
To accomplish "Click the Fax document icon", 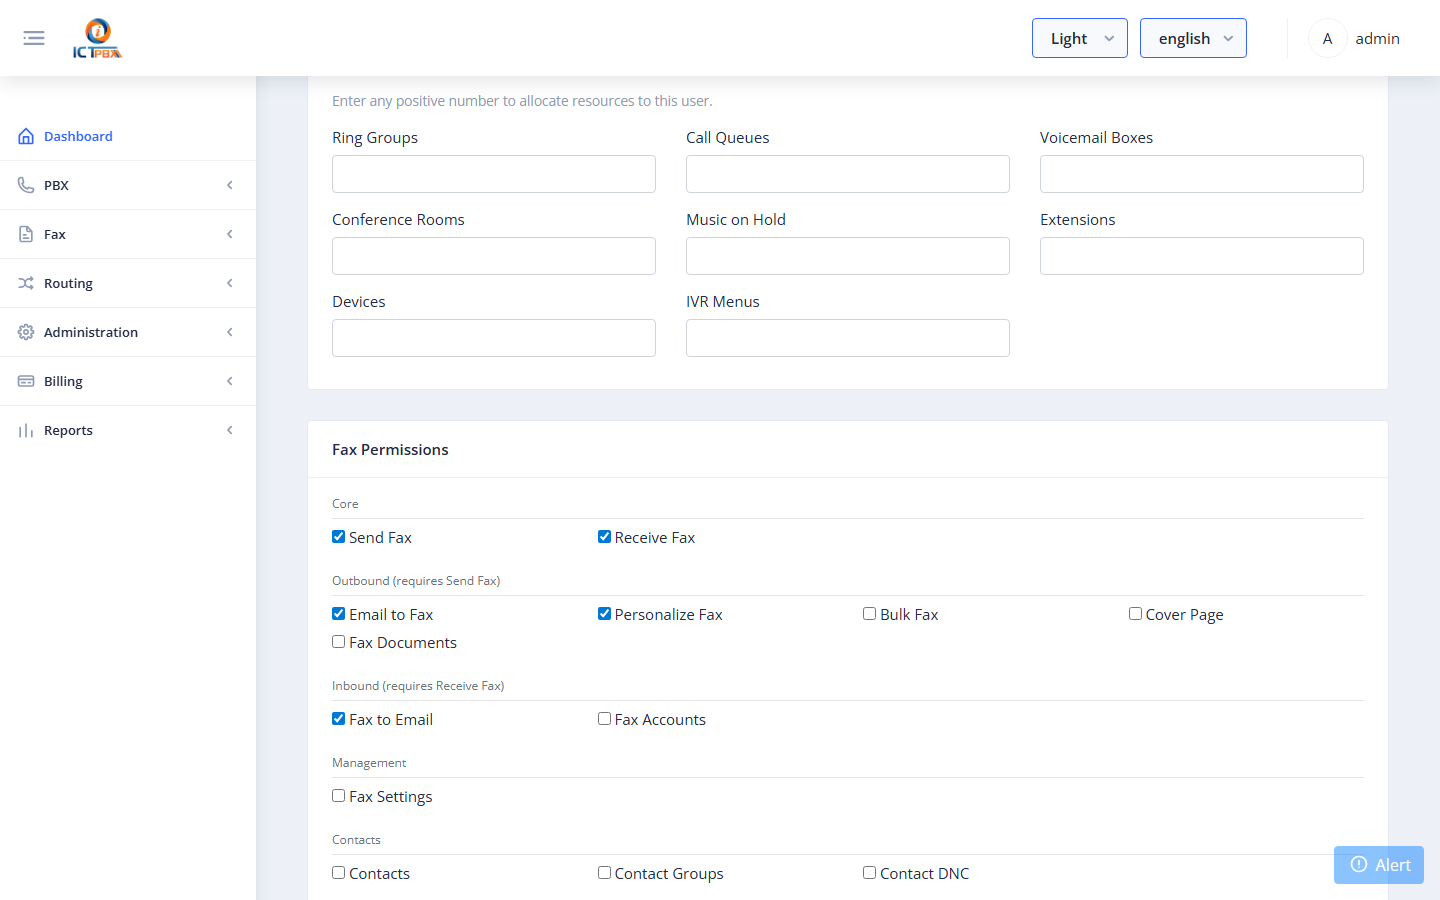I will point(26,234).
